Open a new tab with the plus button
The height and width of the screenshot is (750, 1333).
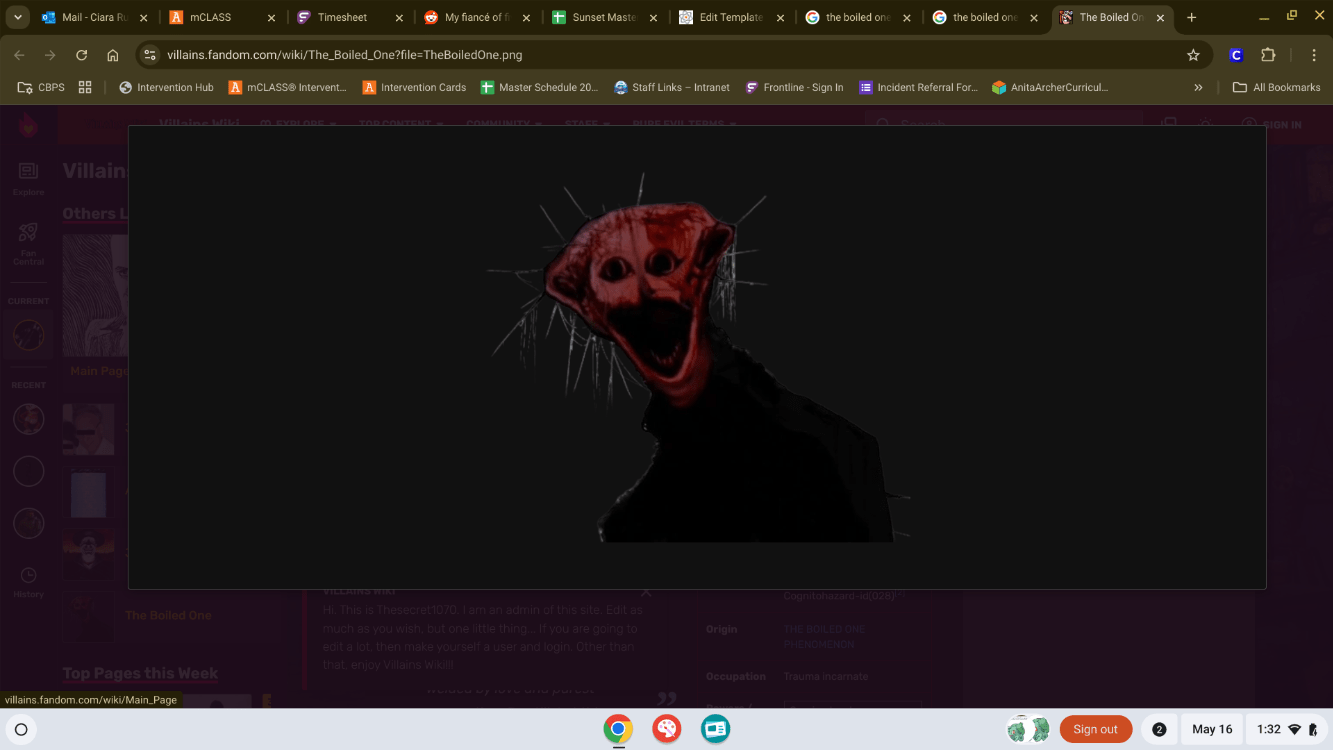pyautogui.click(x=1191, y=17)
